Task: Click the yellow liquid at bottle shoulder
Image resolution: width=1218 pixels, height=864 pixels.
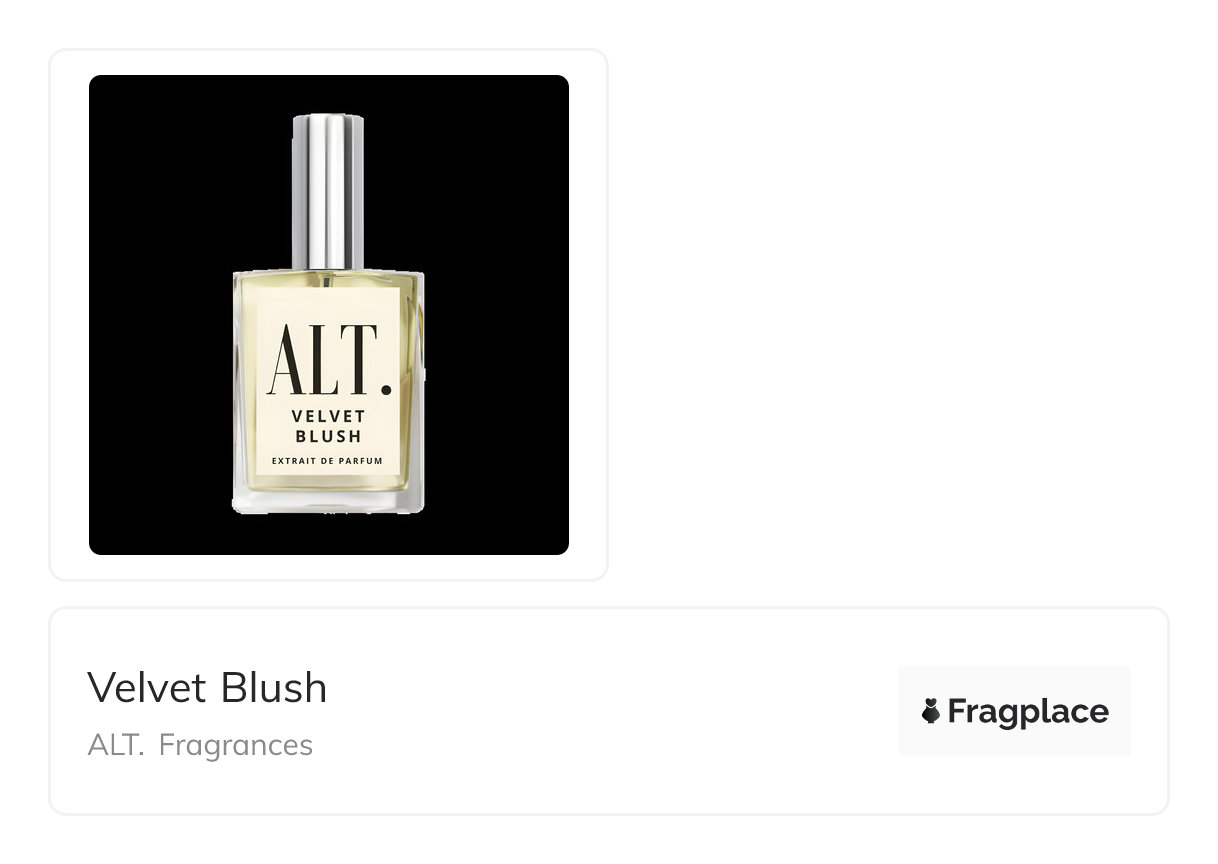Action: click(x=328, y=280)
